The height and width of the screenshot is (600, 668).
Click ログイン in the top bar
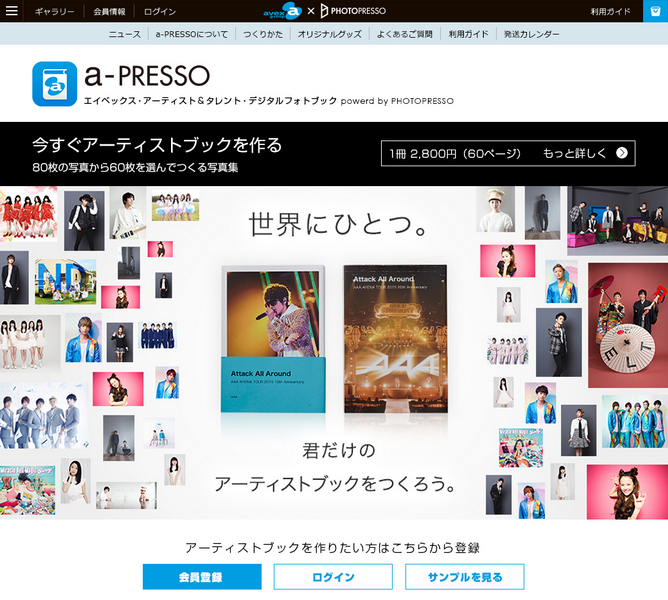coord(160,12)
